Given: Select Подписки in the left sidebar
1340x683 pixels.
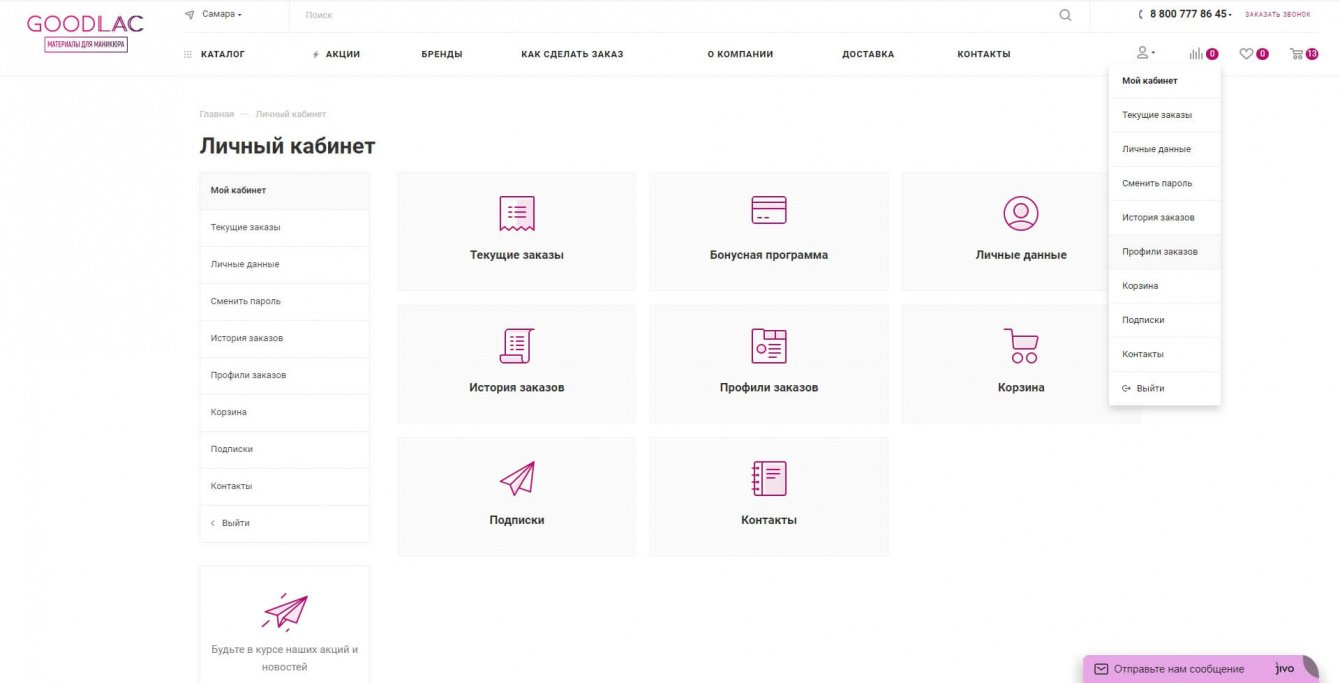Looking at the screenshot, I should 285,449.
